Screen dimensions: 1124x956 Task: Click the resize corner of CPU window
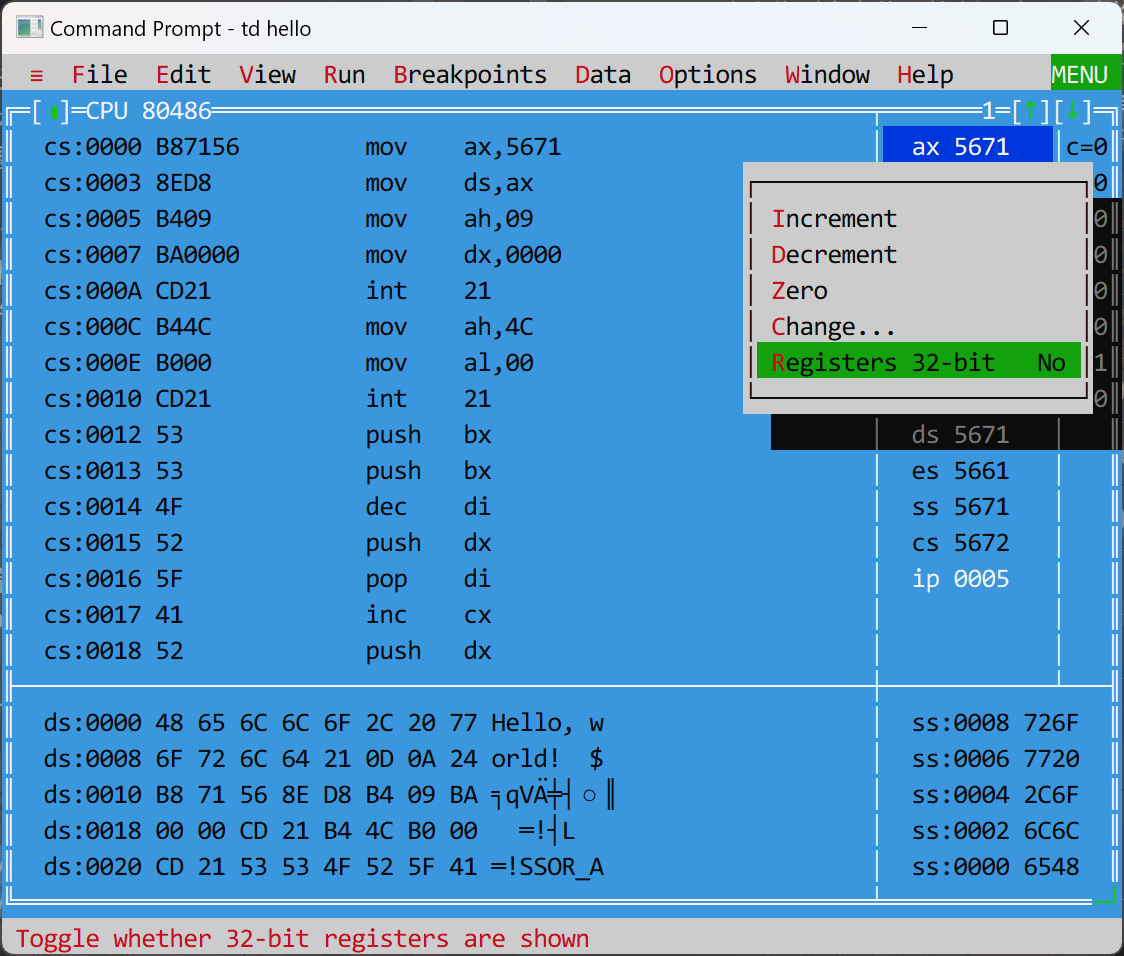1105,895
